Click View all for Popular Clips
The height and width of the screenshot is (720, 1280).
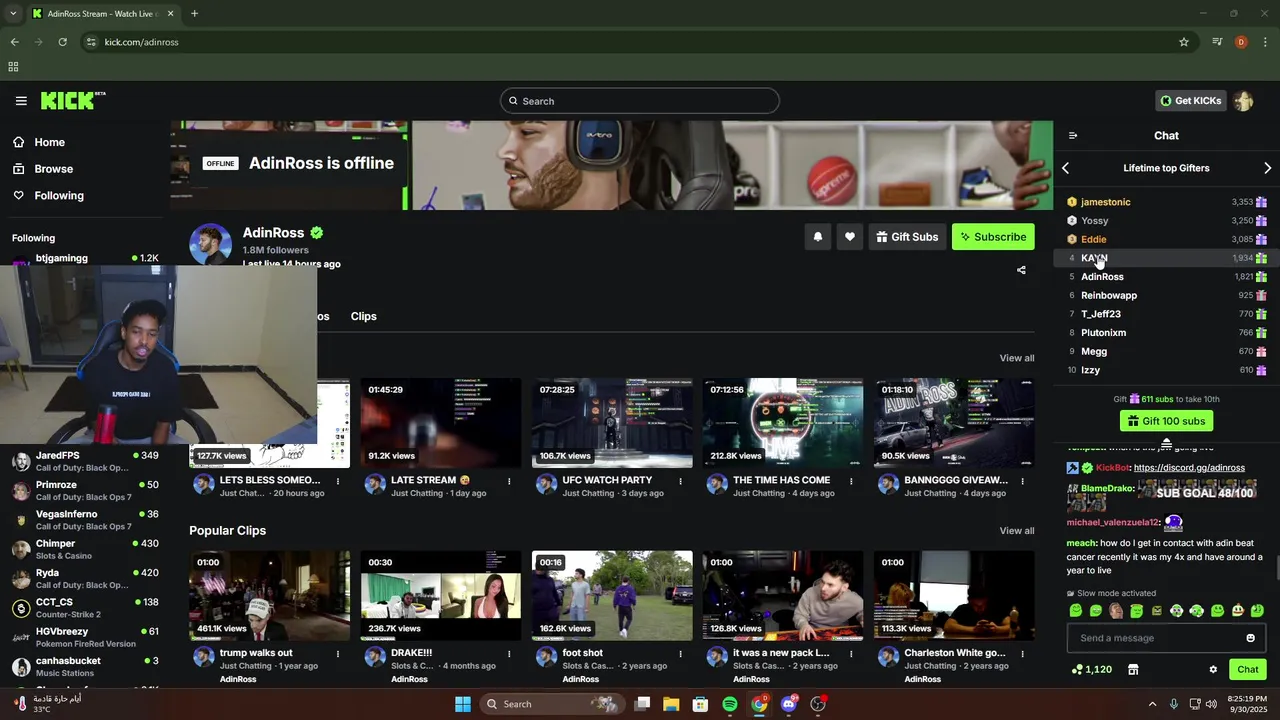[x=1017, y=531]
